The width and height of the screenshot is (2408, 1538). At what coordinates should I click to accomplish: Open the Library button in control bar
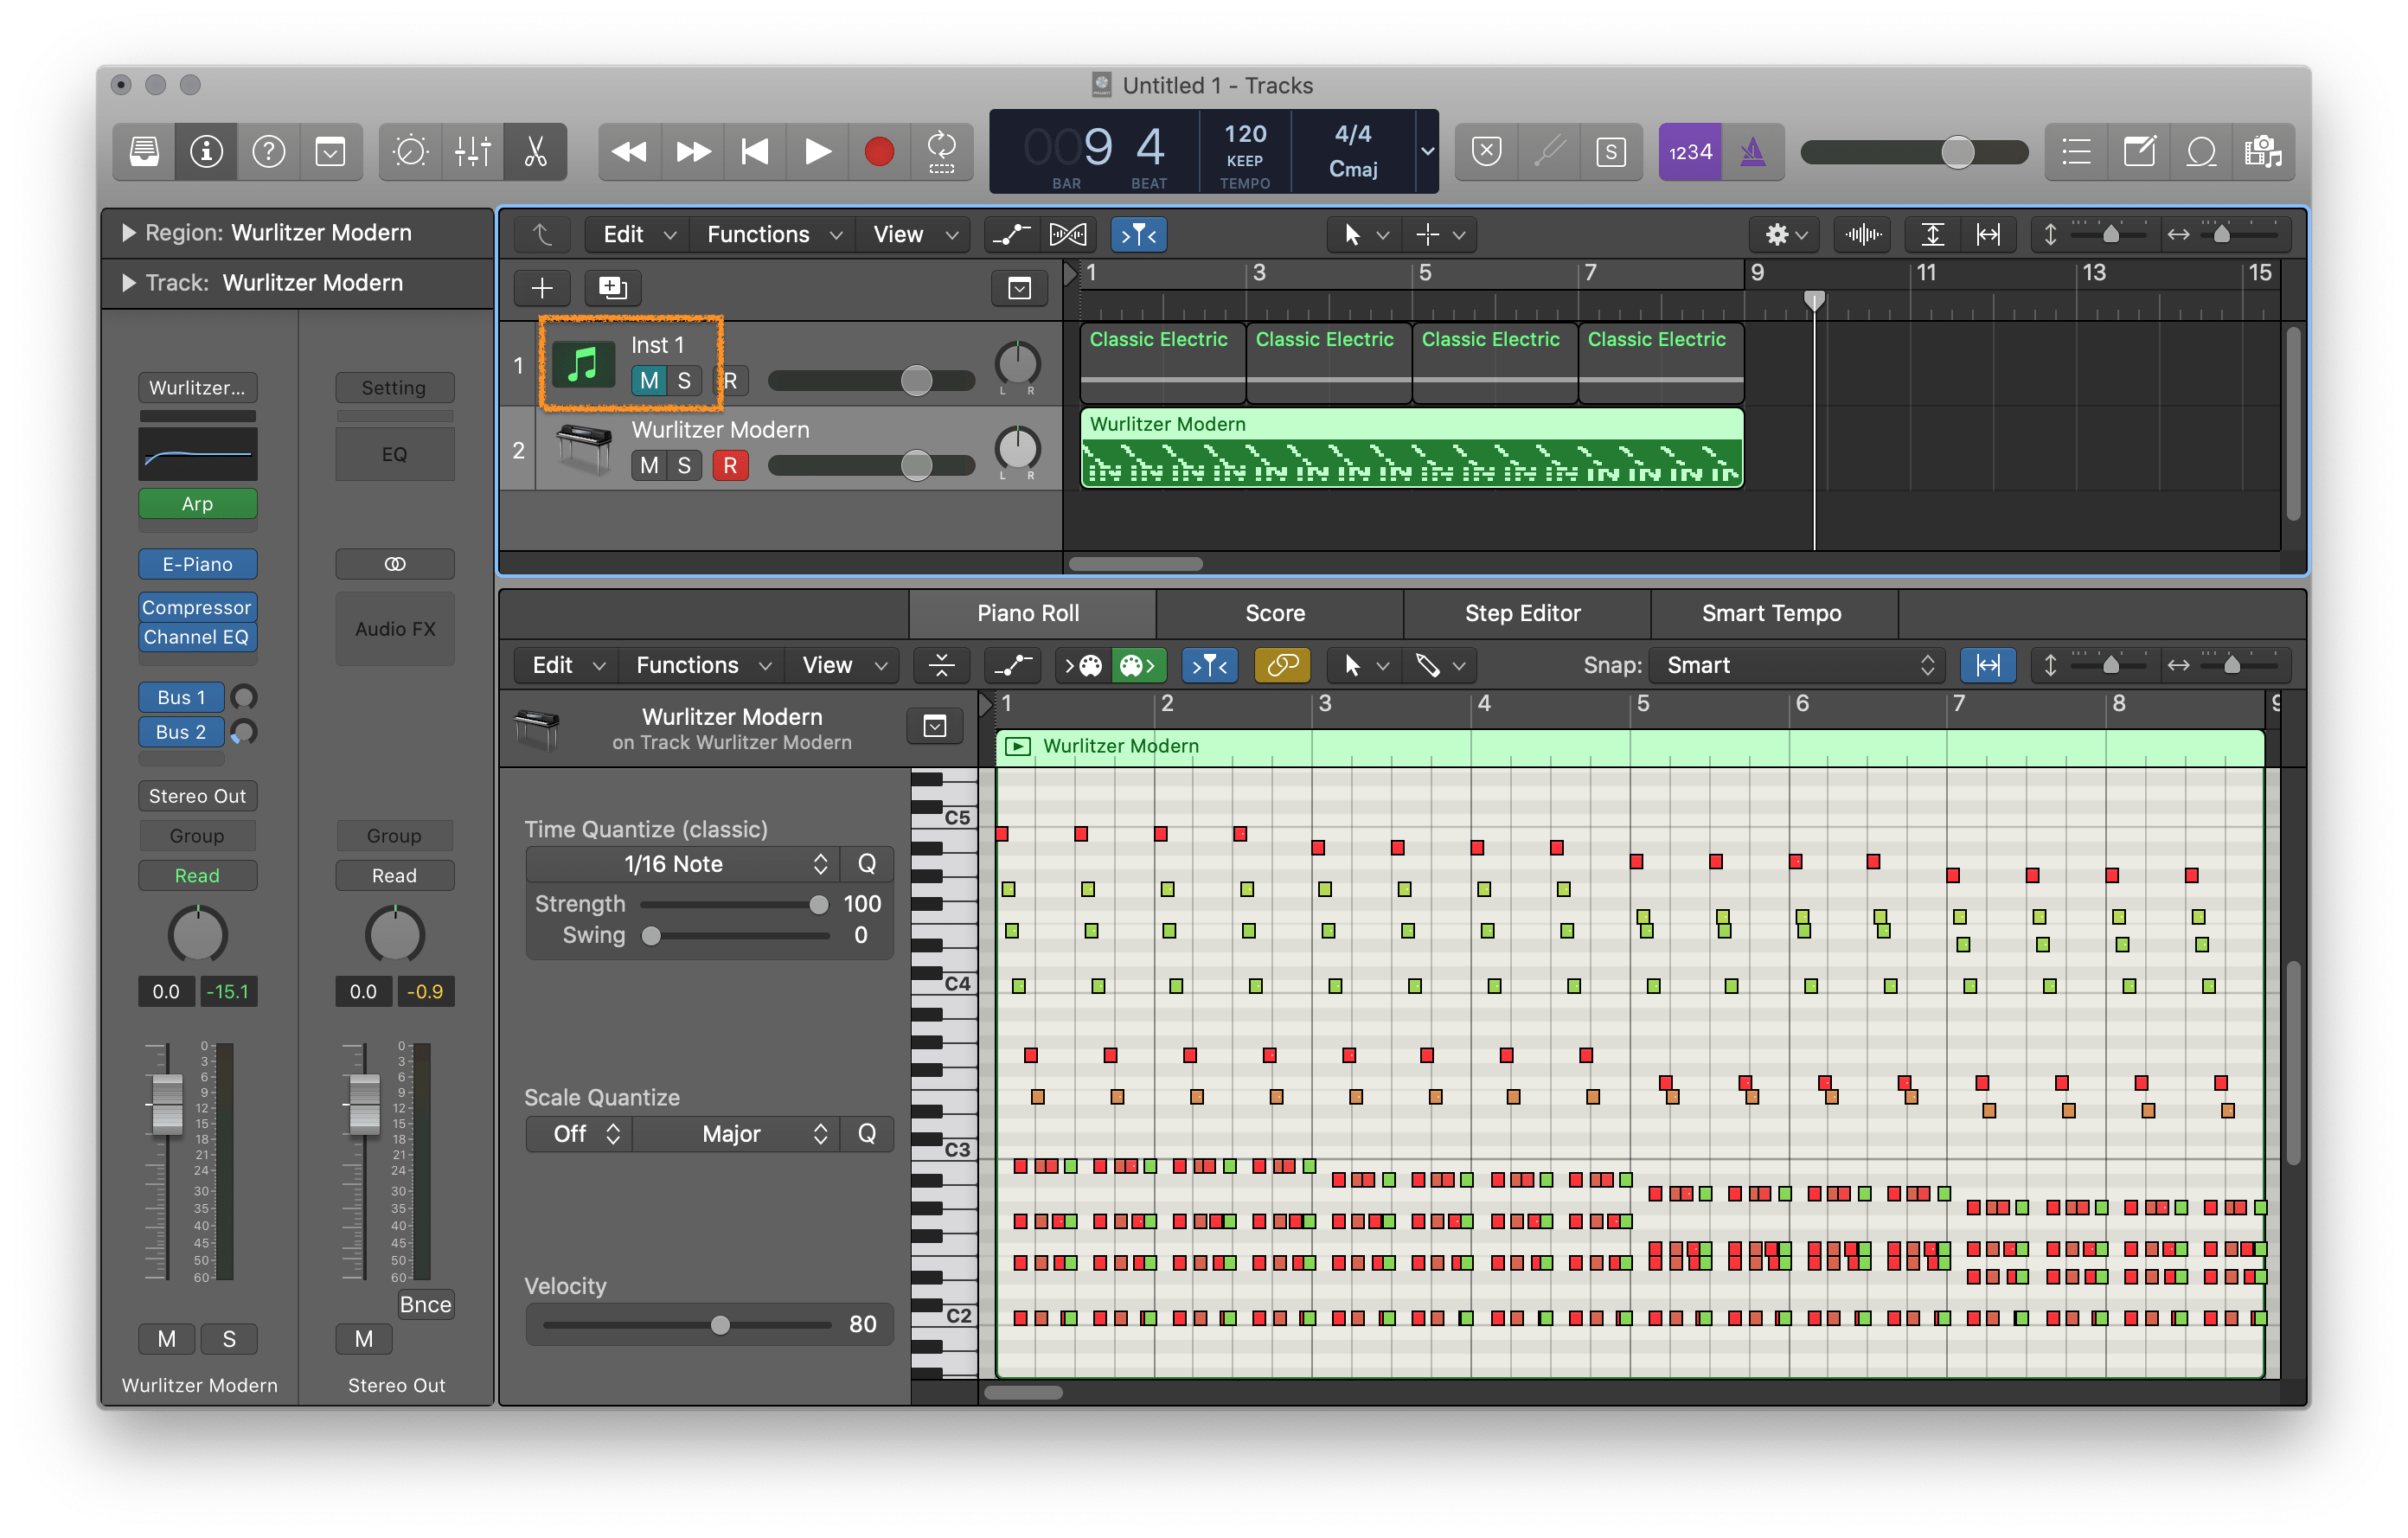click(144, 152)
